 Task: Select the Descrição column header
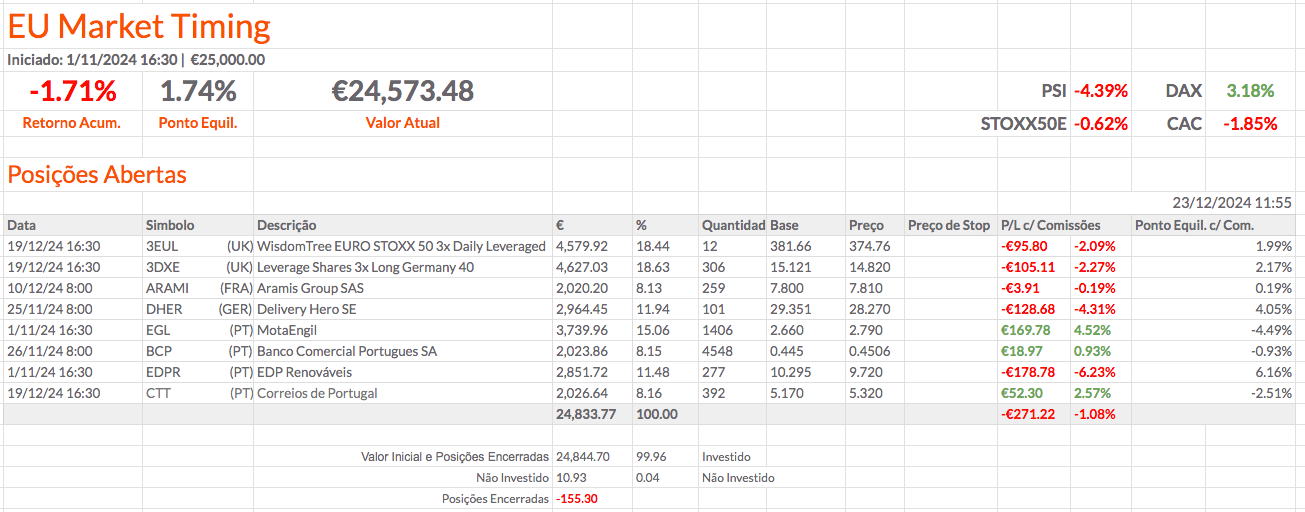(287, 225)
